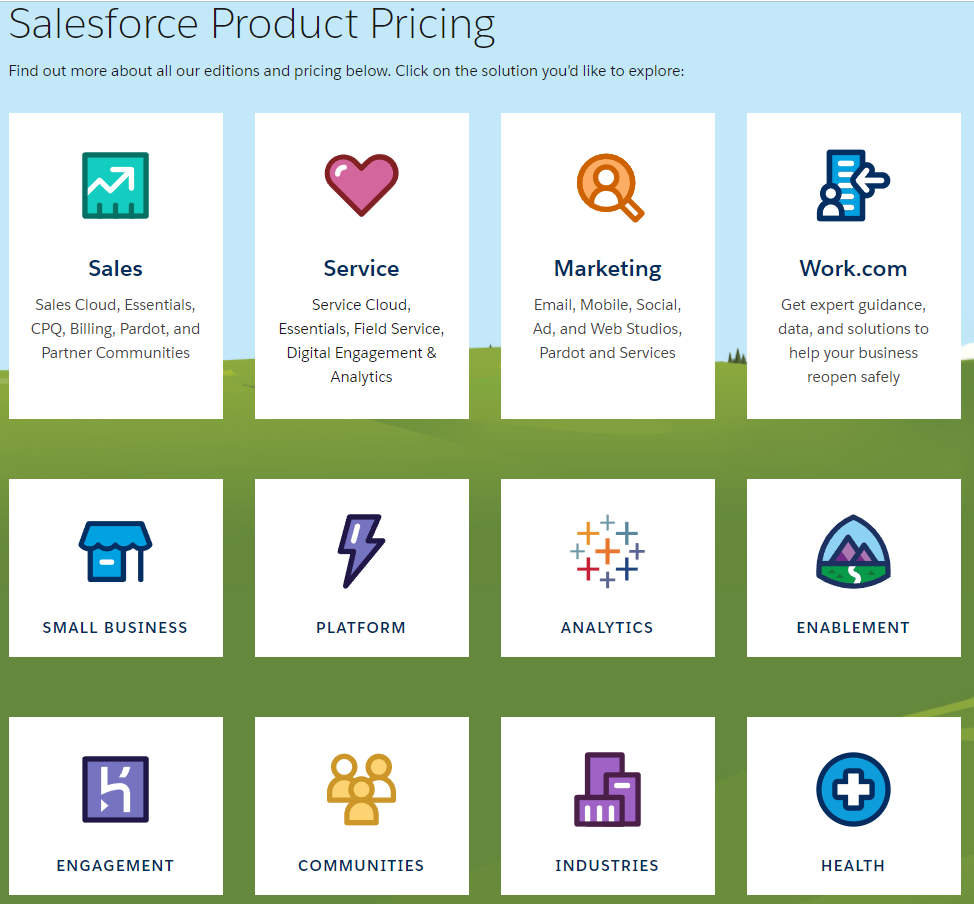974x904 pixels.
Task: Select the Communities people icon
Action: point(361,789)
